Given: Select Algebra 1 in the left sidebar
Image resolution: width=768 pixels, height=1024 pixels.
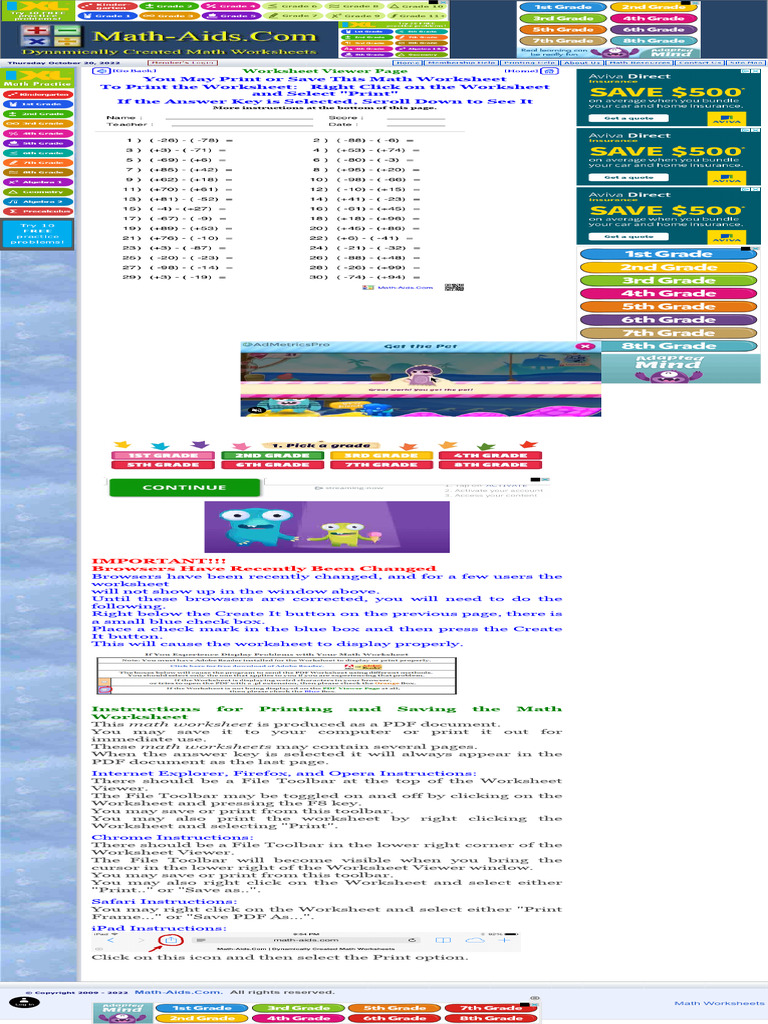Looking at the screenshot, I should pos(38,182).
